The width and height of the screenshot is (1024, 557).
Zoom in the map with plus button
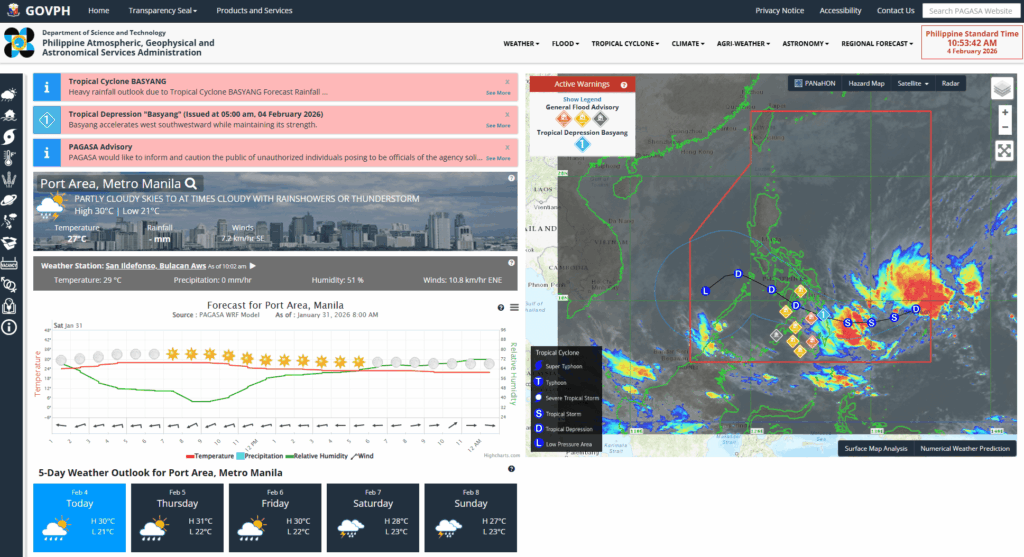[1004, 112]
